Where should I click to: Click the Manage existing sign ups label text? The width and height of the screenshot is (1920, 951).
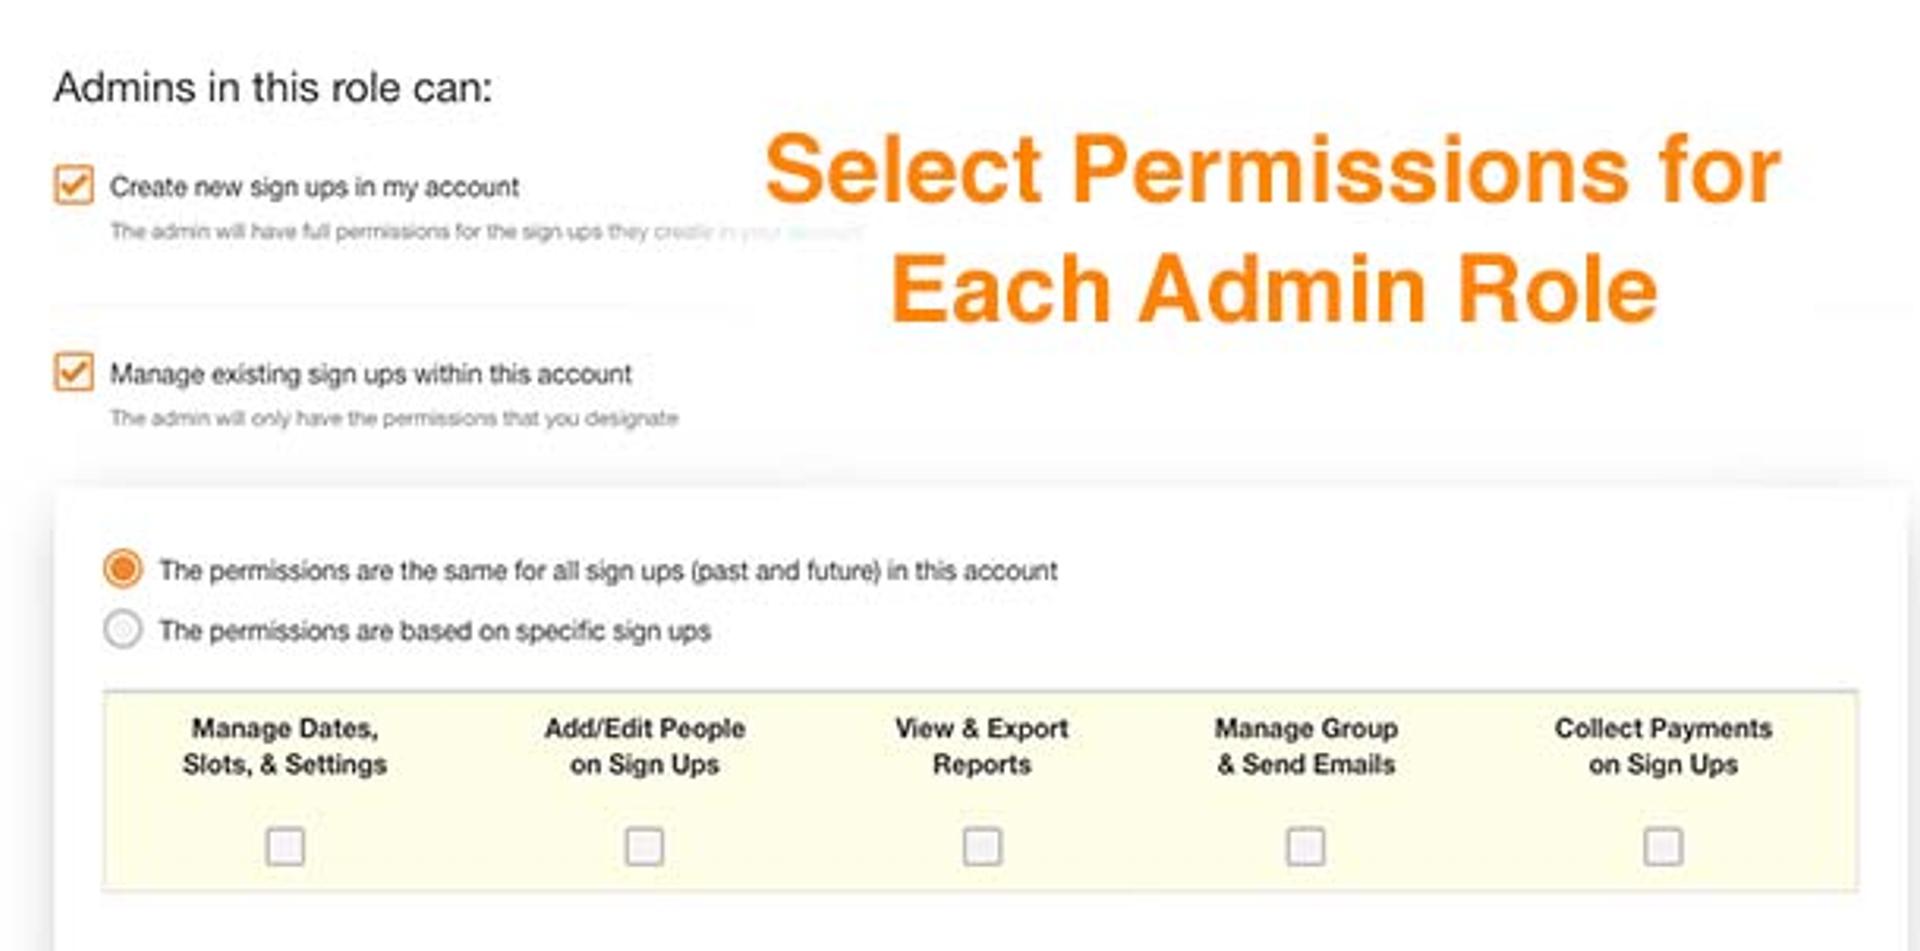pyautogui.click(x=371, y=374)
